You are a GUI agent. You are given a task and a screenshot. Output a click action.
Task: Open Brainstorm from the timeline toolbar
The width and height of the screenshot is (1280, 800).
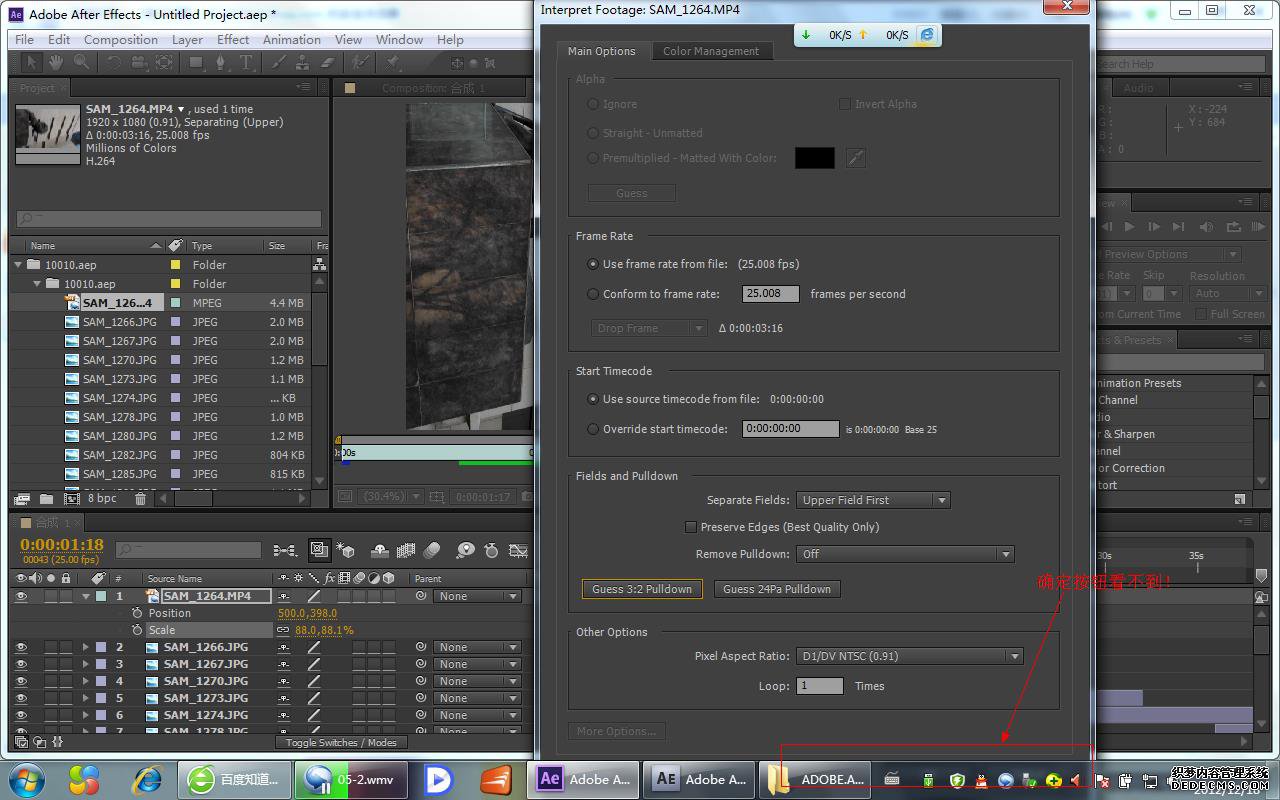point(465,550)
